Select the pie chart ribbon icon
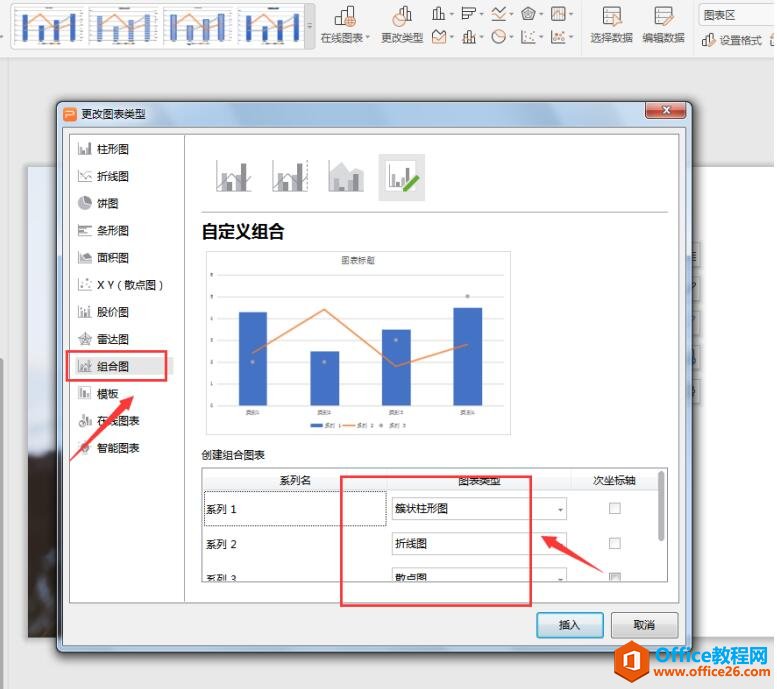 [x=499, y=37]
